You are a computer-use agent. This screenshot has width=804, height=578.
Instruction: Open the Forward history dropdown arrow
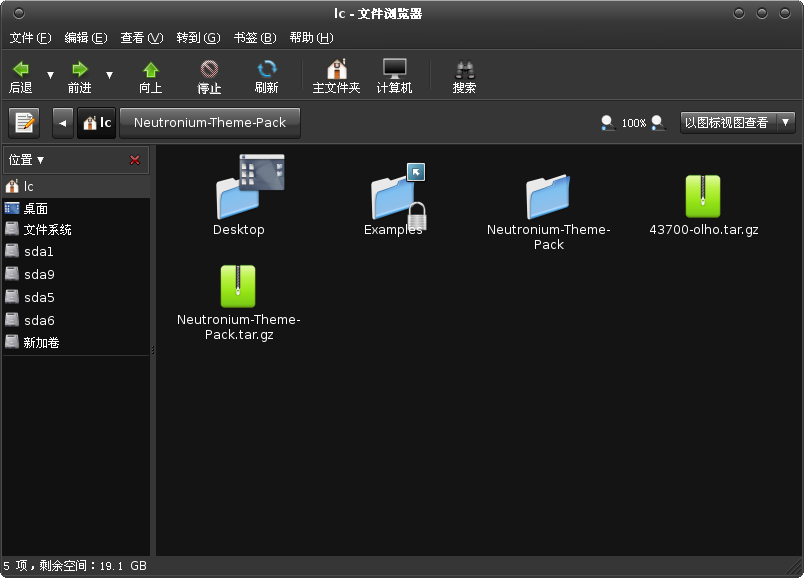tap(109, 75)
